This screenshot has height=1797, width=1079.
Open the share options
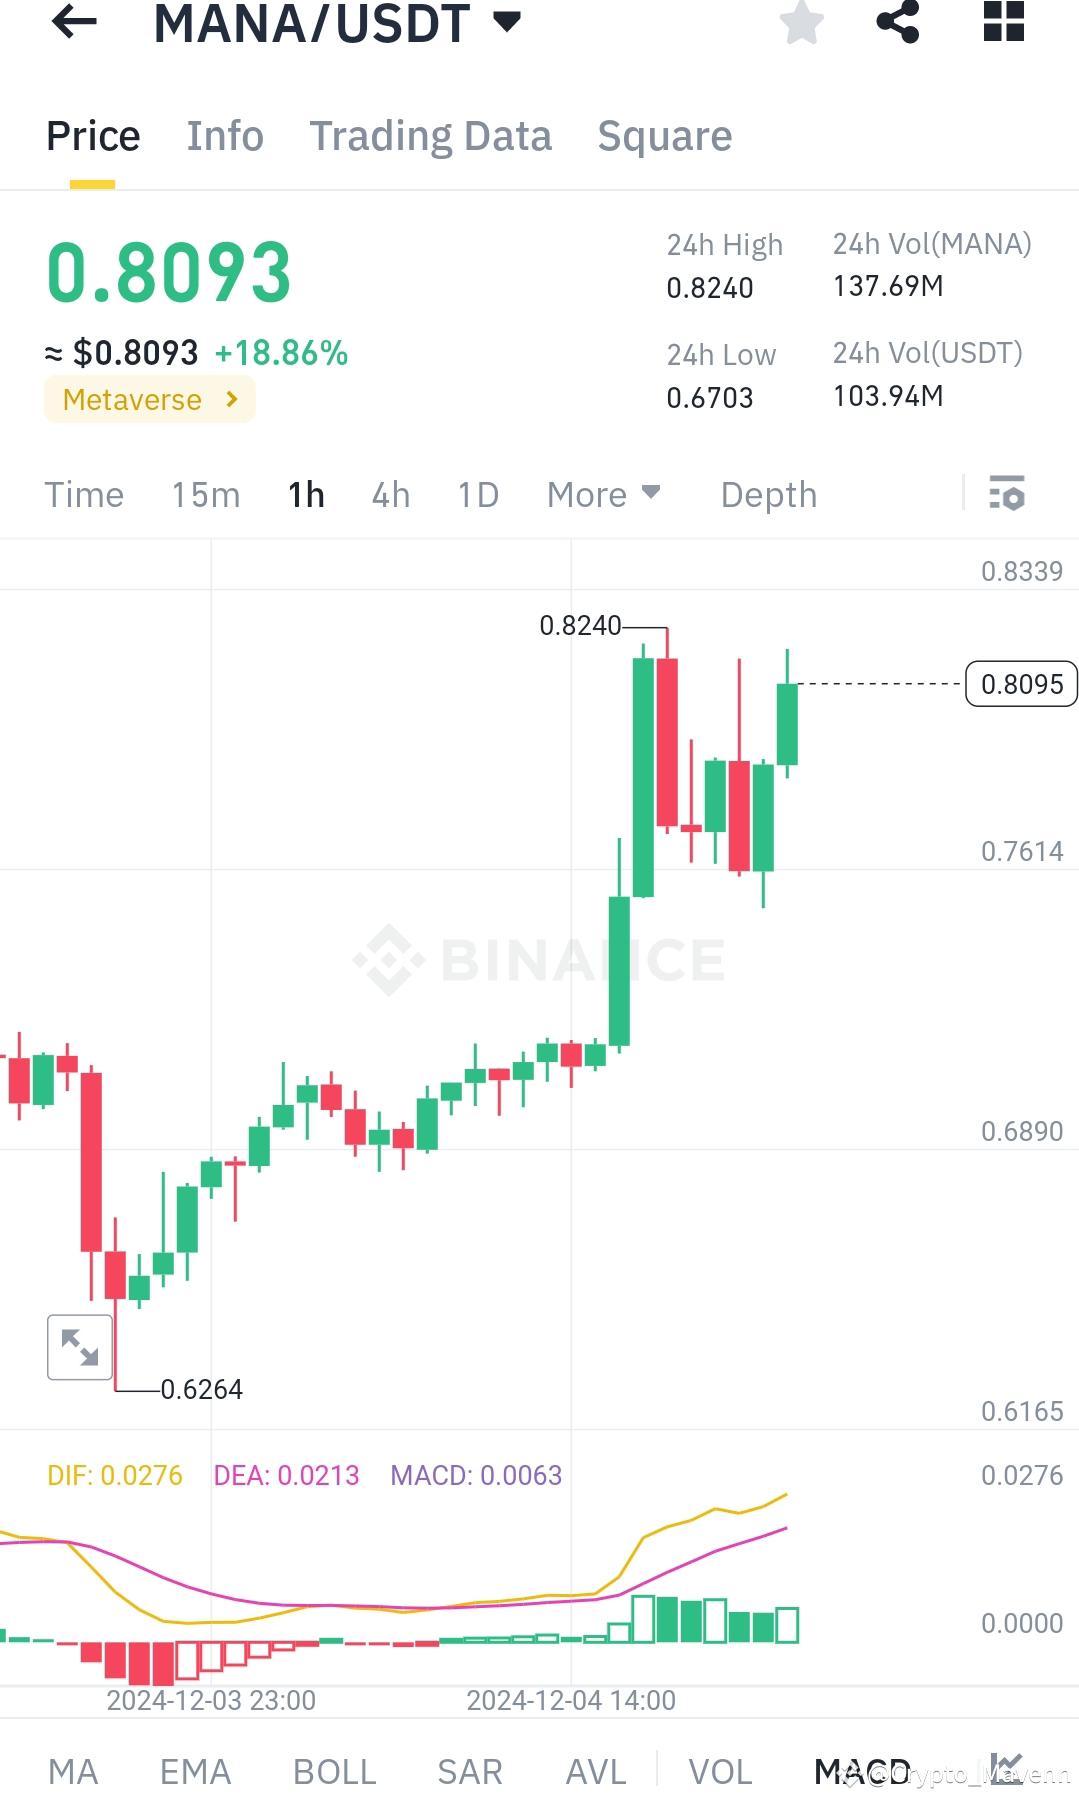(x=898, y=25)
